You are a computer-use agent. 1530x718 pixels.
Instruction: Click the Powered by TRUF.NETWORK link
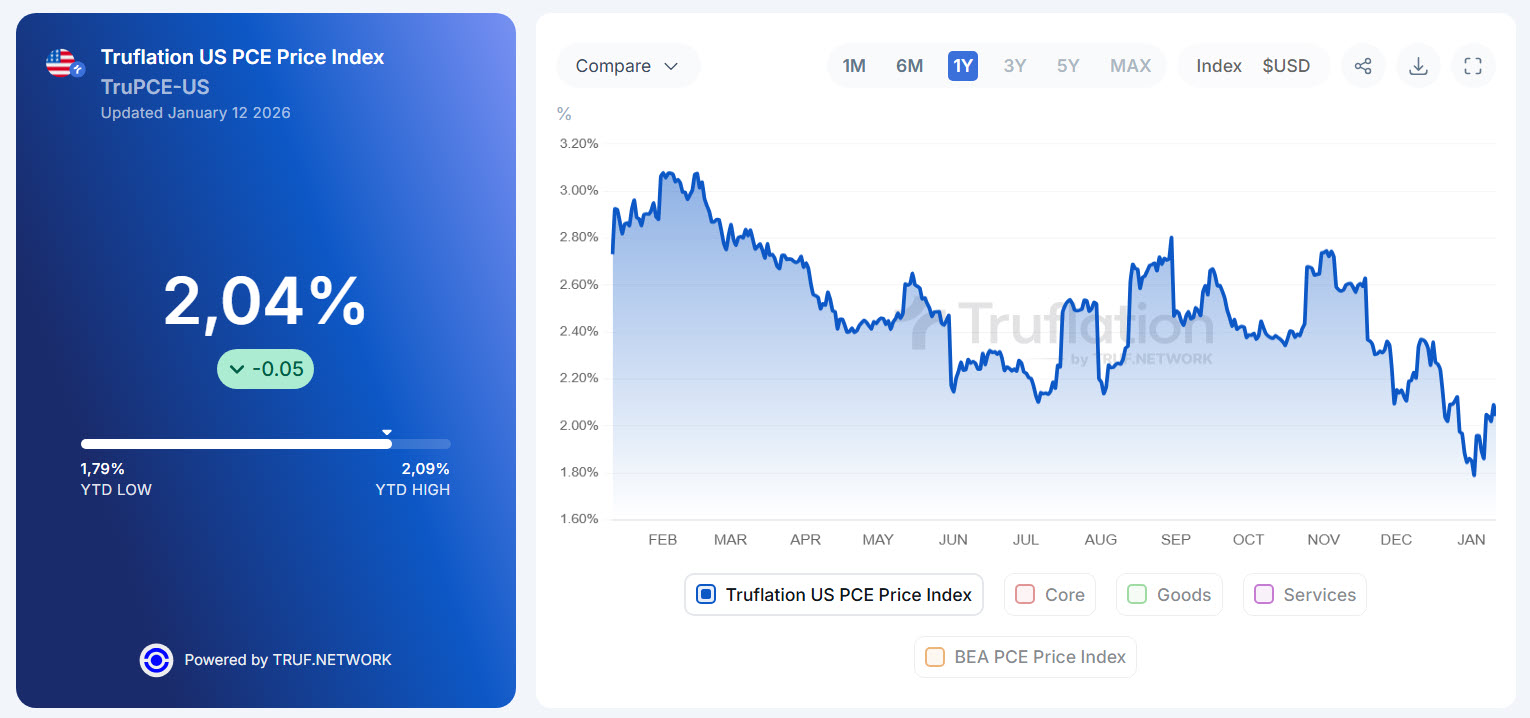tap(288, 660)
